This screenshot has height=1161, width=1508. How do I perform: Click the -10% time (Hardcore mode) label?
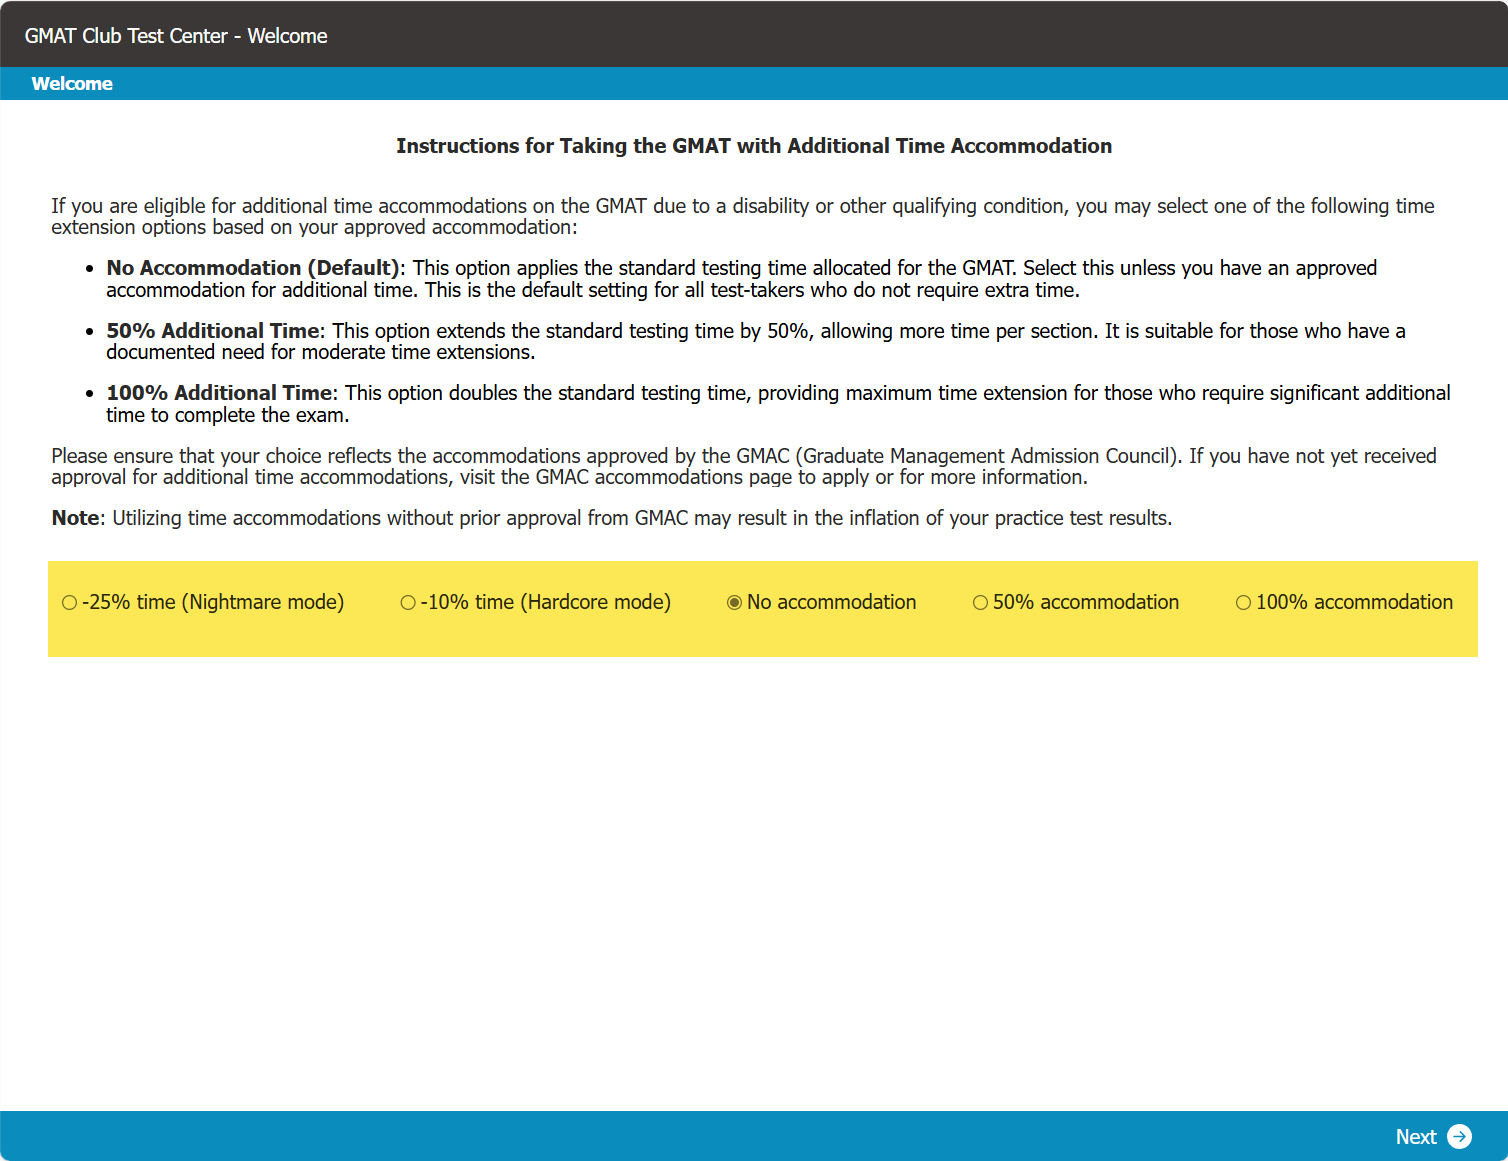(x=547, y=602)
